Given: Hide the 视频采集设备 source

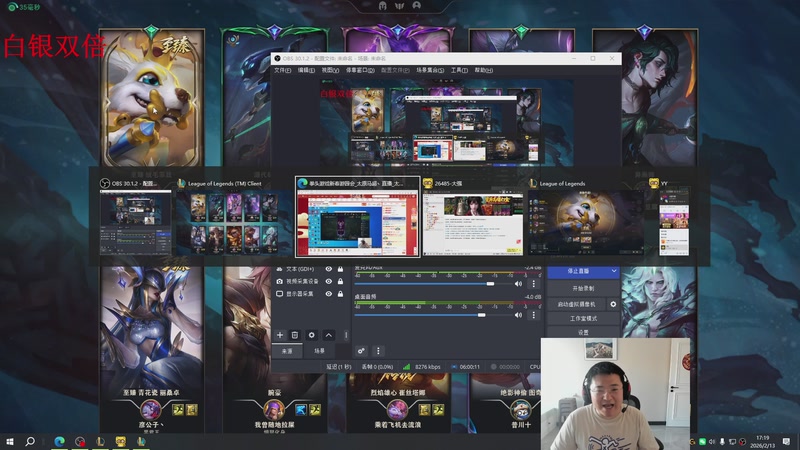Looking at the screenshot, I should coord(329,281).
